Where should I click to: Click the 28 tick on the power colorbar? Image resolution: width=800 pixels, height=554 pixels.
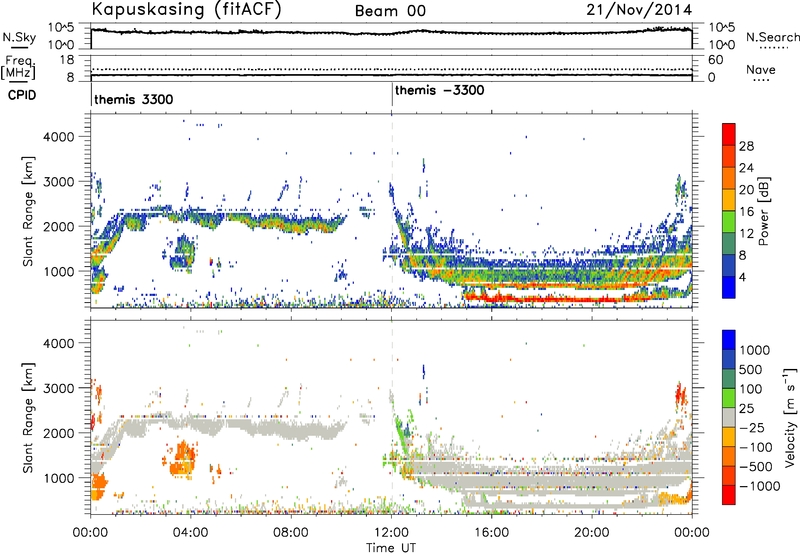coord(746,146)
